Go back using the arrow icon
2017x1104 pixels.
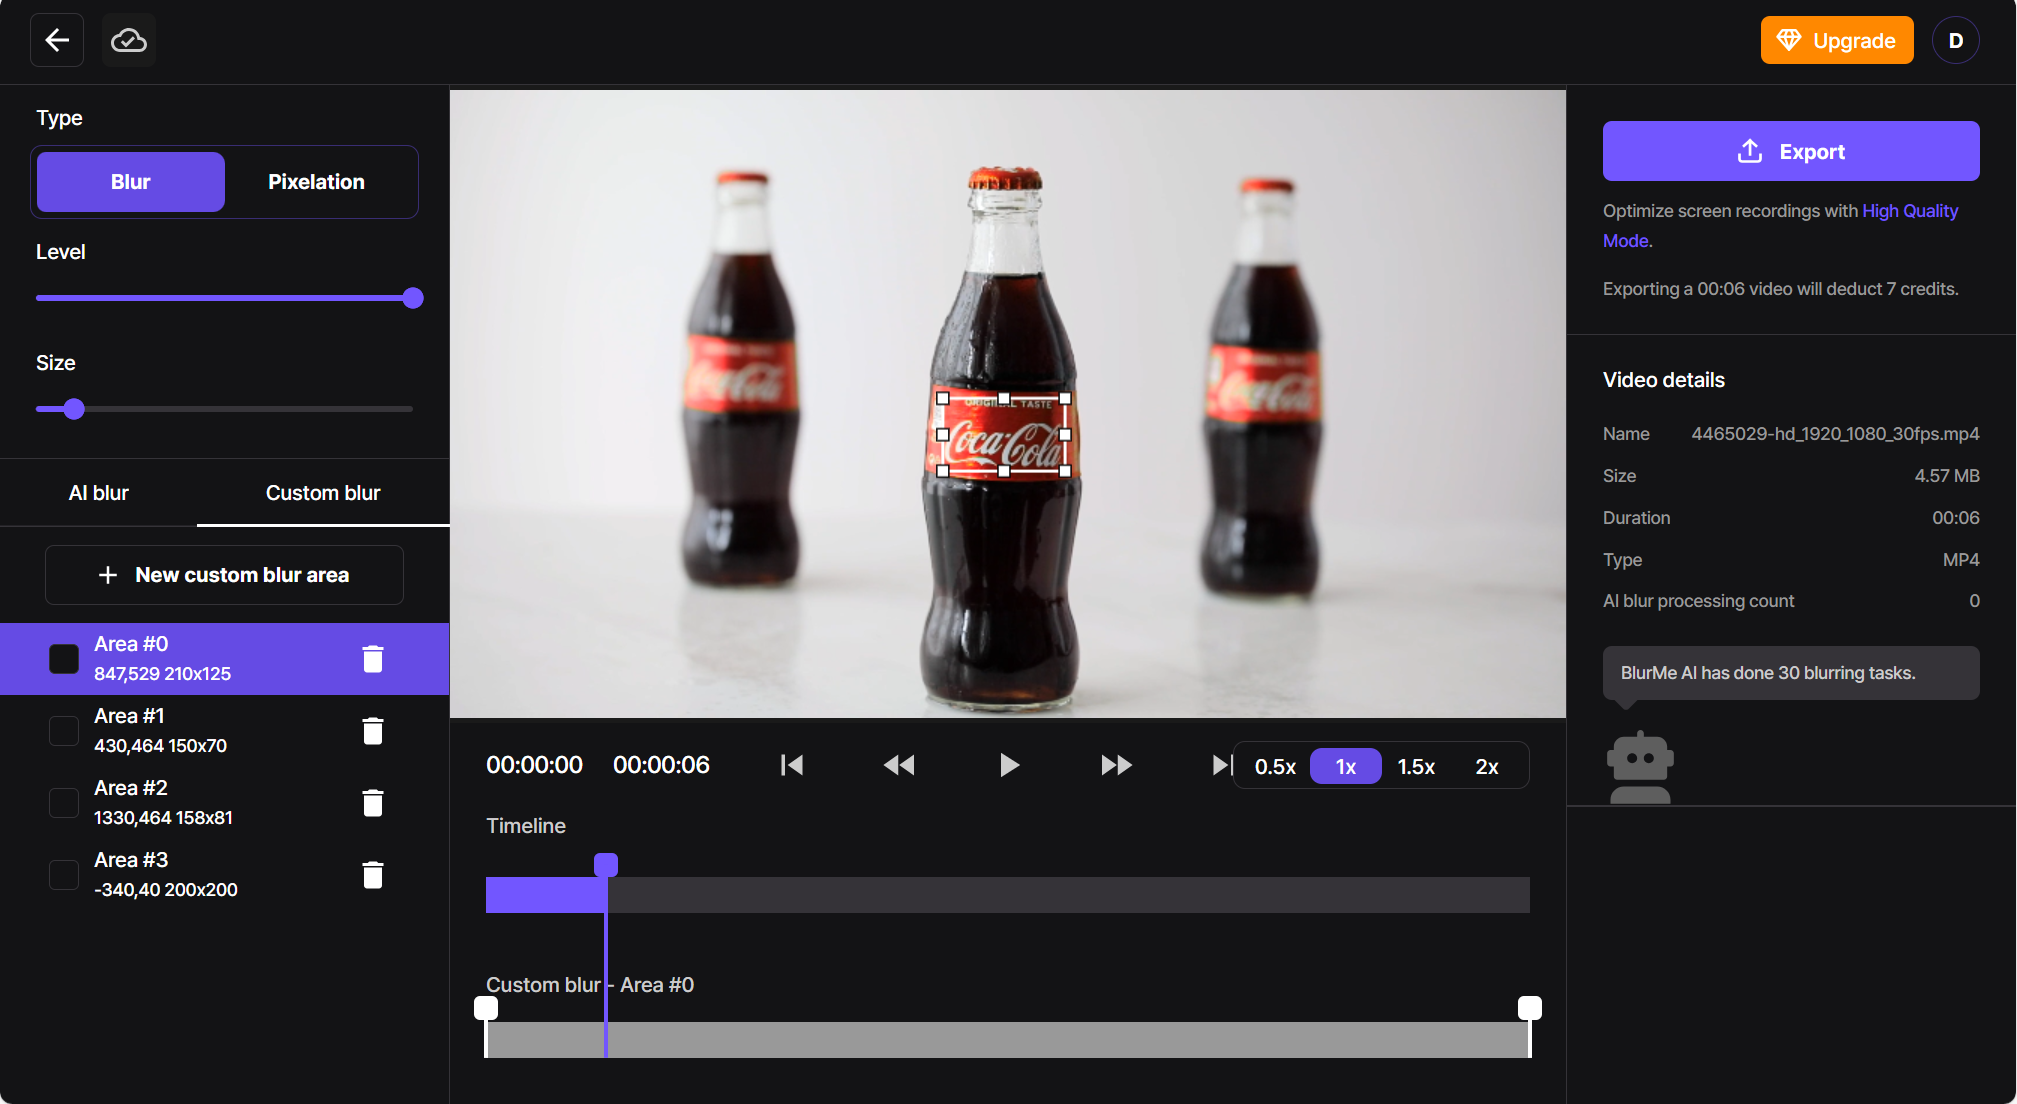pyautogui.click(x=57, y=40)
